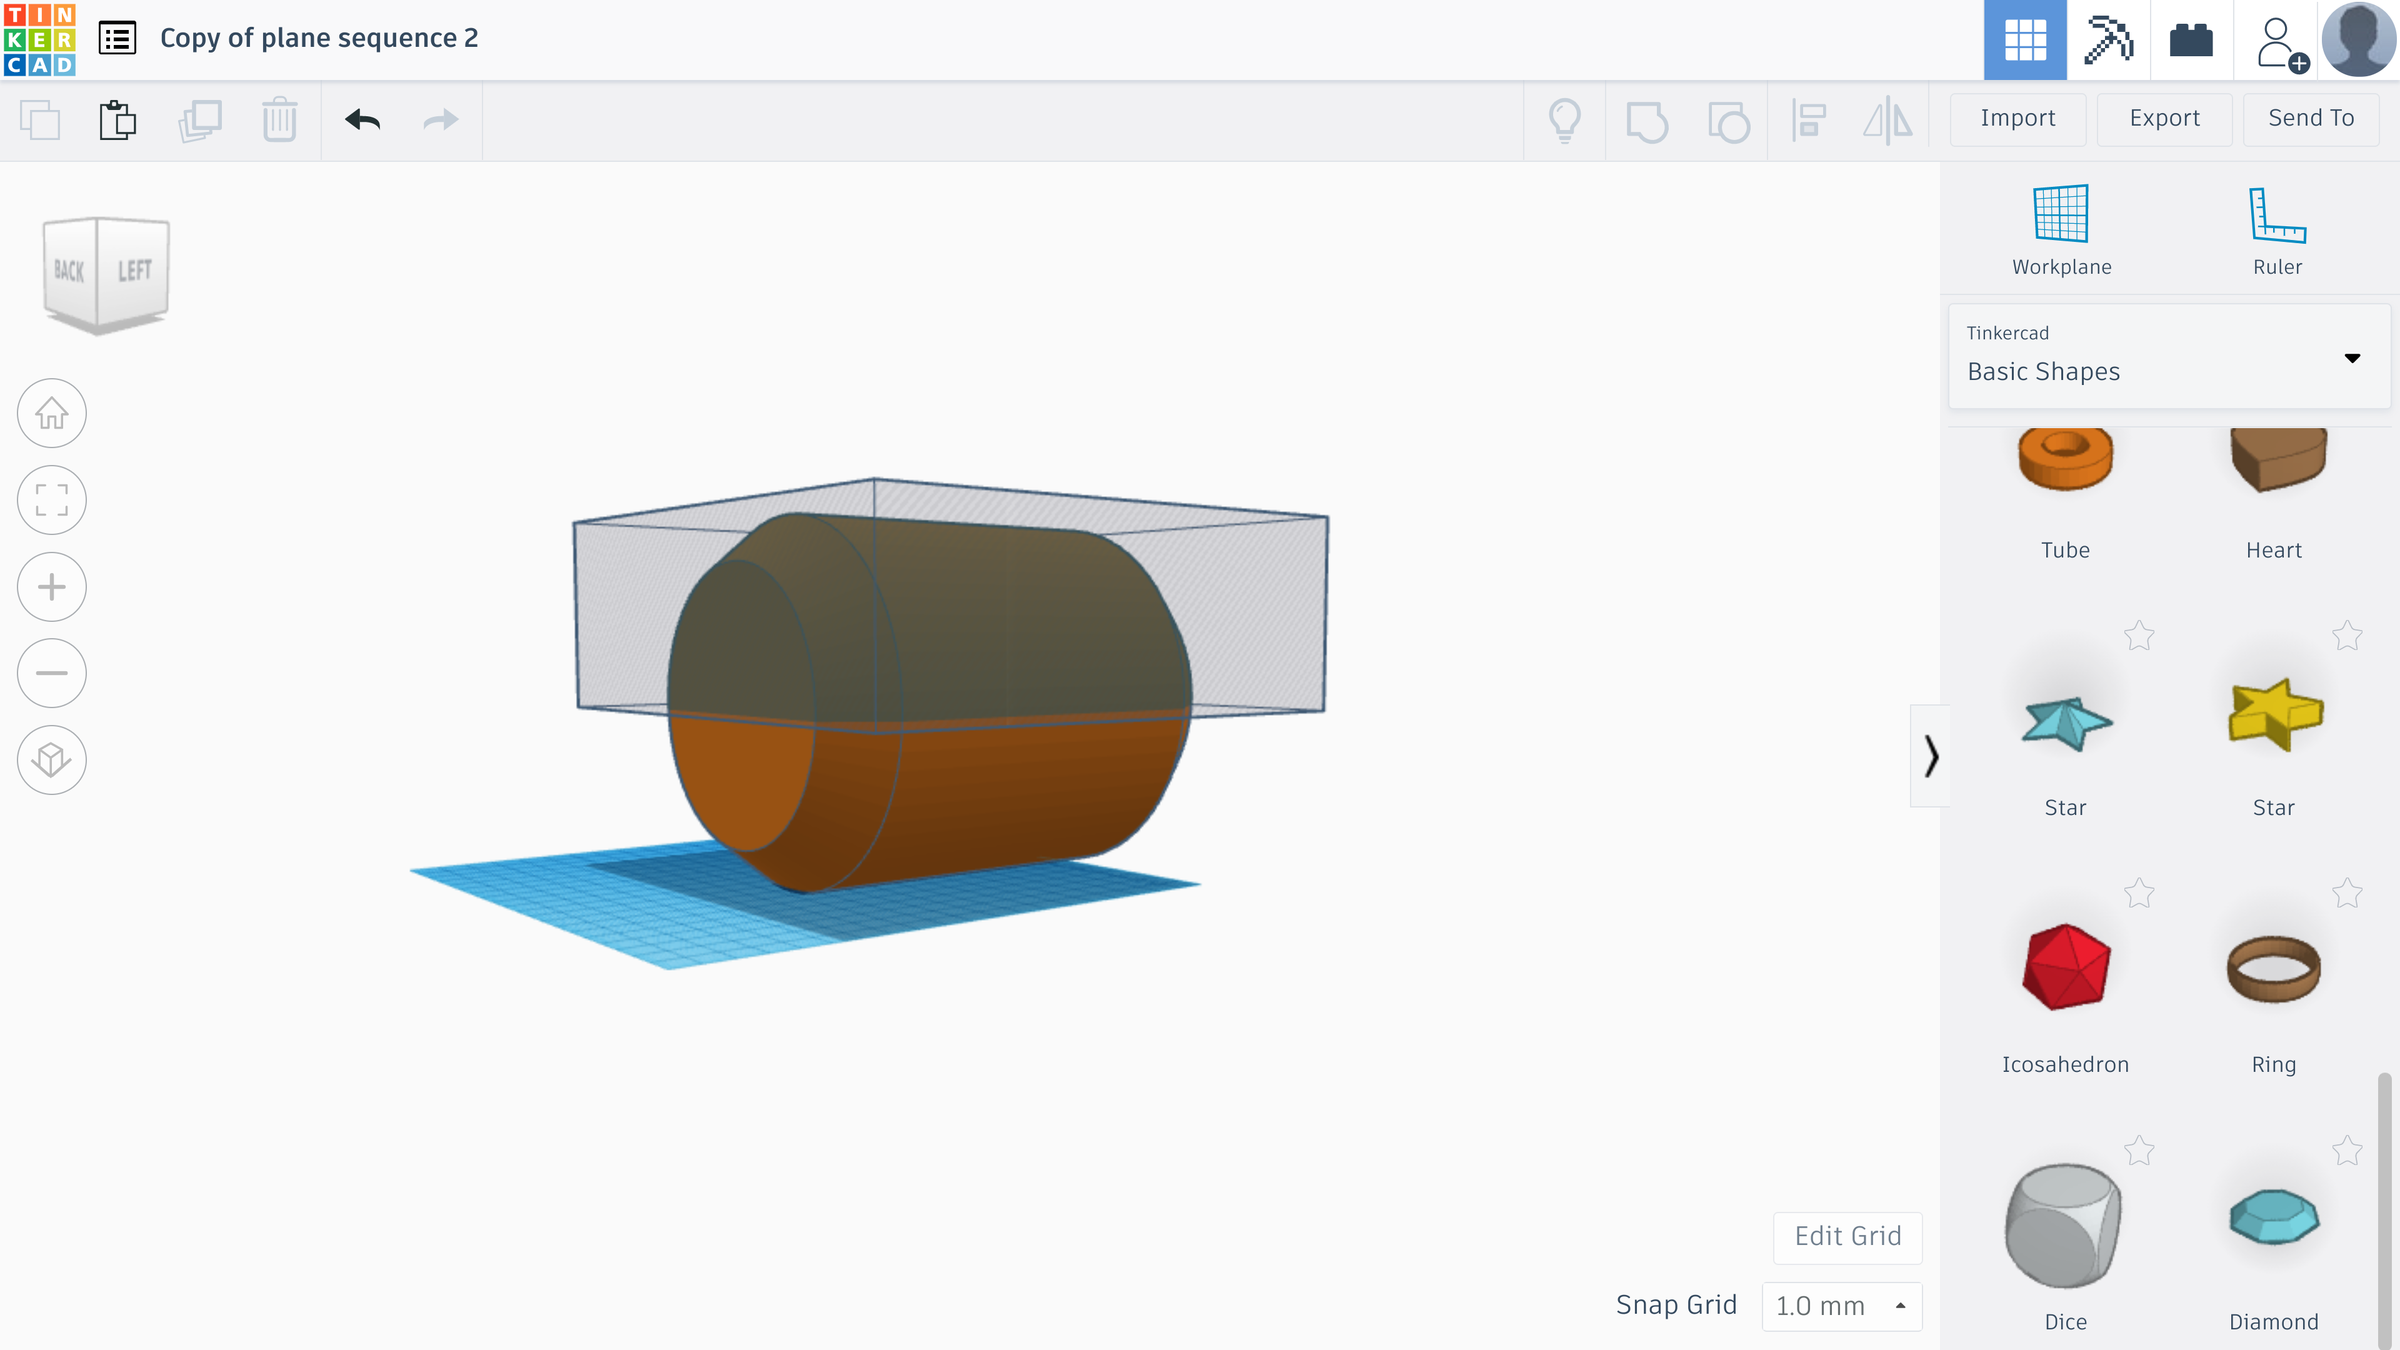Zoom in with the plus button
Screen dimensions: 2400x1350
click(52, 586)
